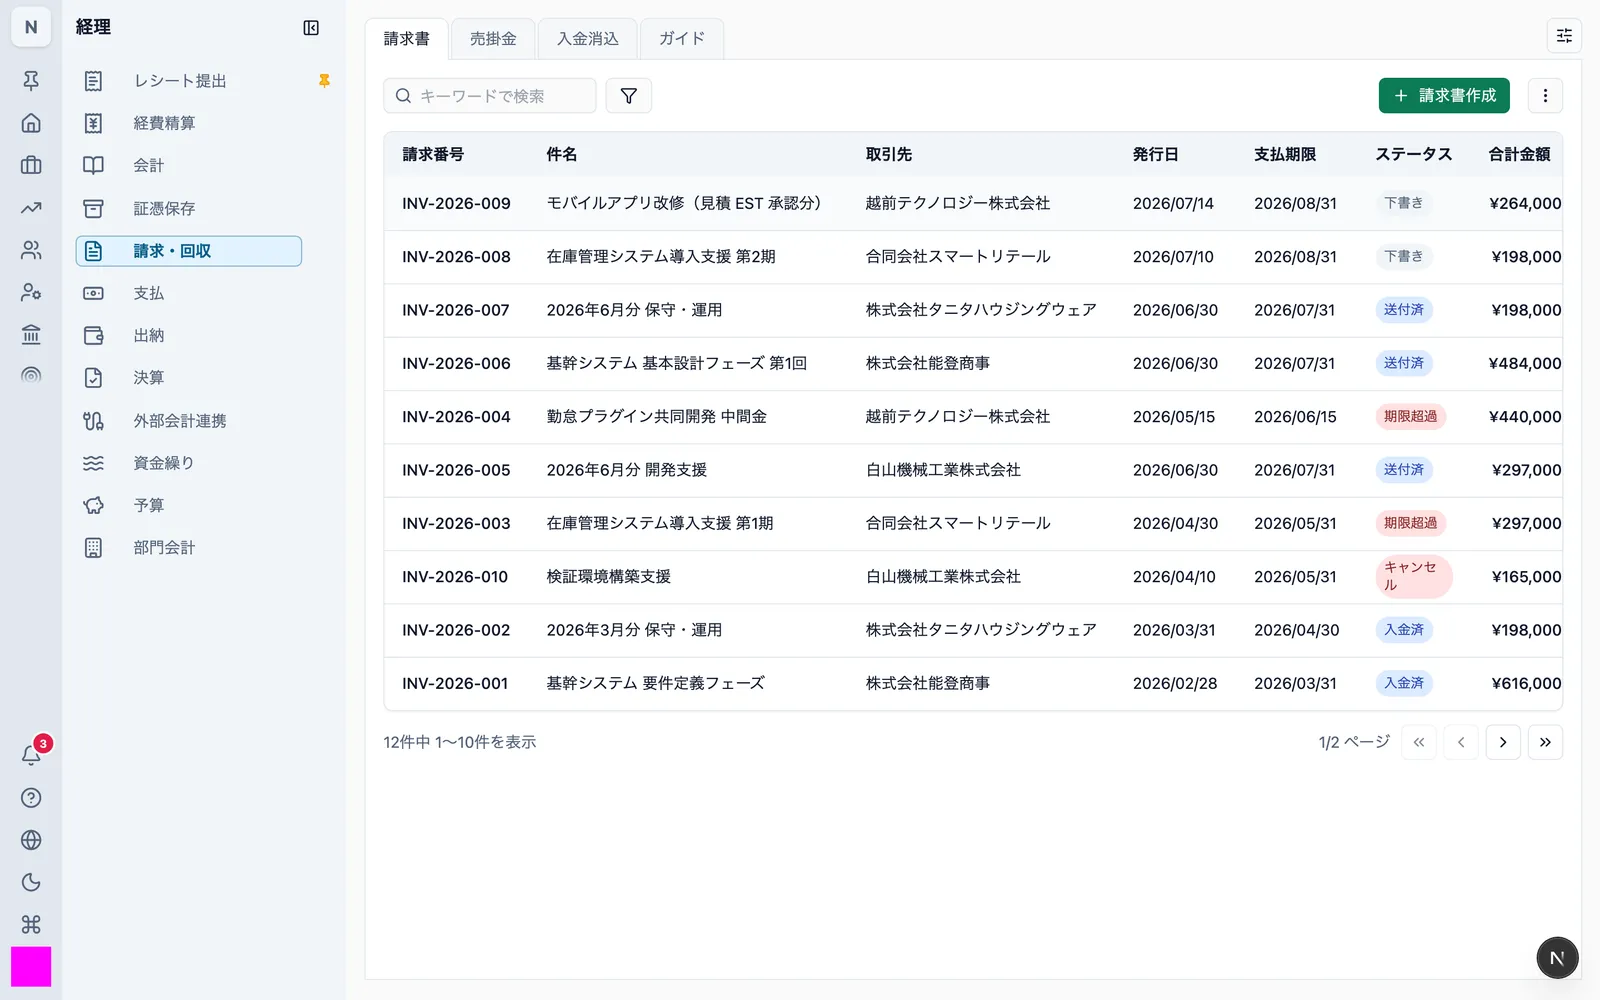
Task: Open 会計 in sidebar
Action: (x=189, y=165)
